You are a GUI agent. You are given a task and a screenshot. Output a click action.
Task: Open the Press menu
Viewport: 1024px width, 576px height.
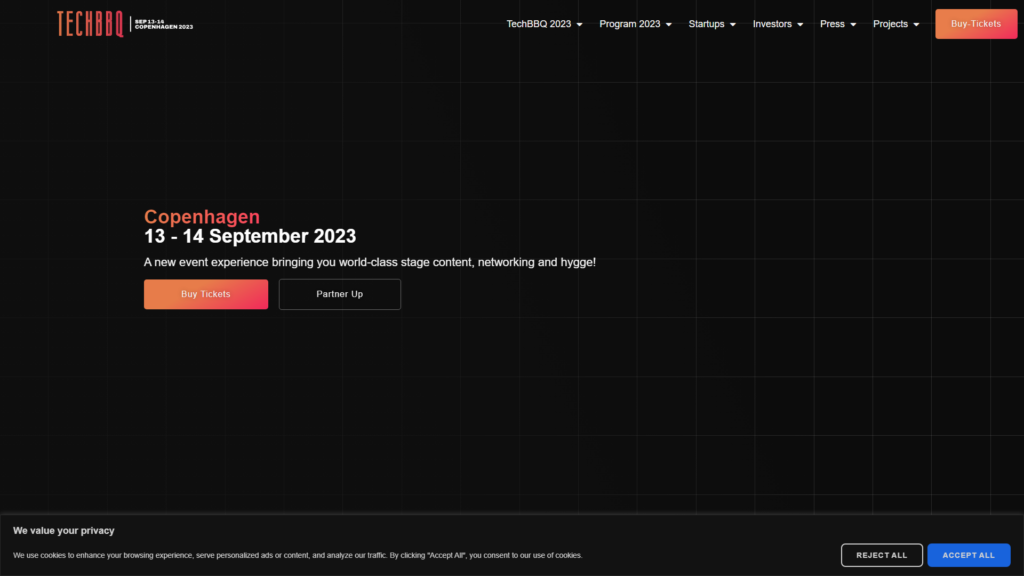coord(832,24)
